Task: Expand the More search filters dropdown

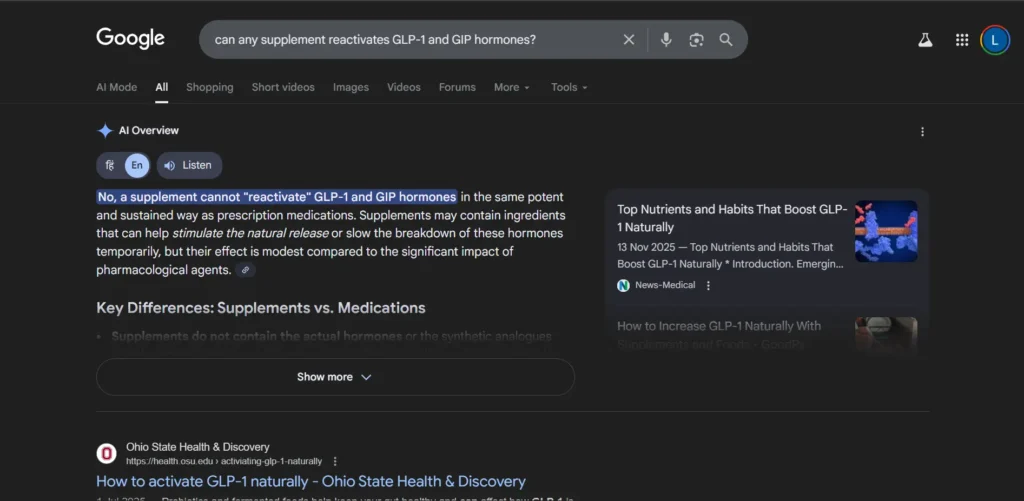Action: point(511,87)
